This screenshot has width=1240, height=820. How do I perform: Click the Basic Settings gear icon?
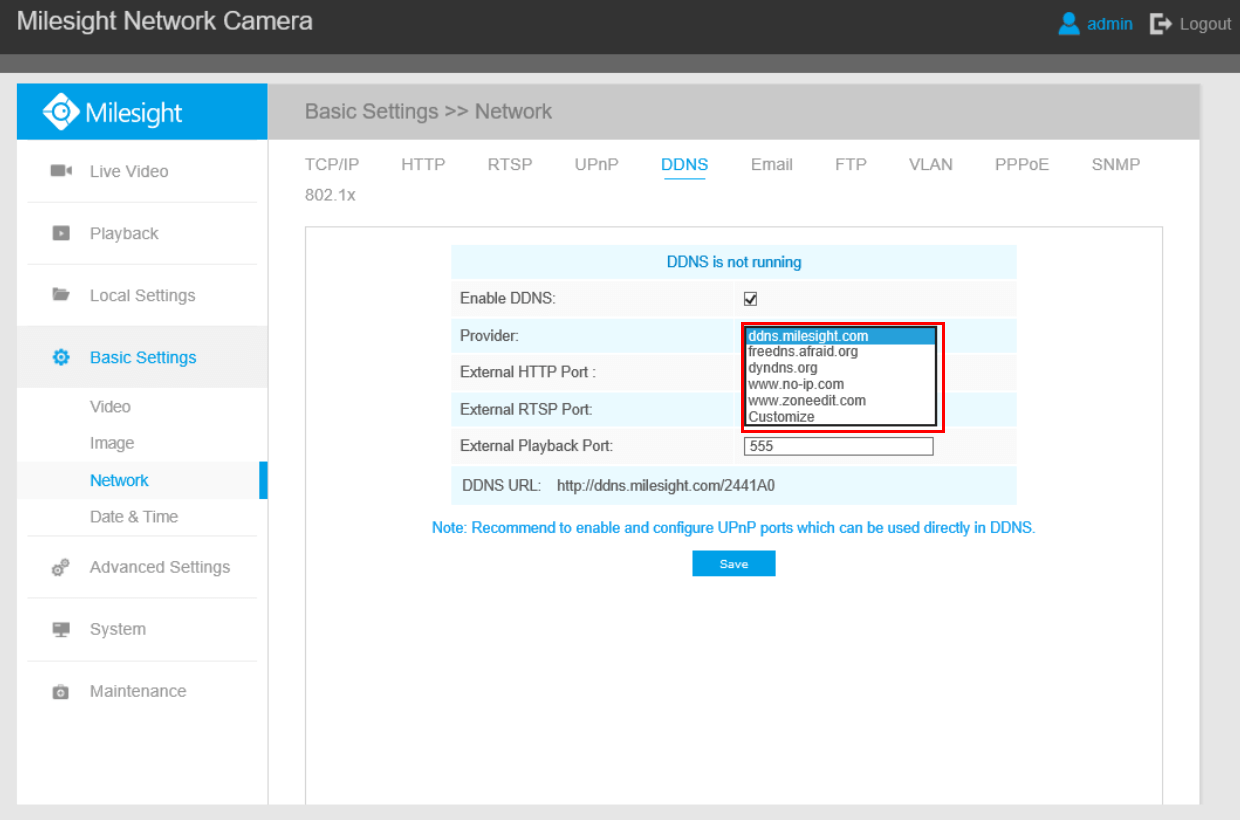[61, 357]
